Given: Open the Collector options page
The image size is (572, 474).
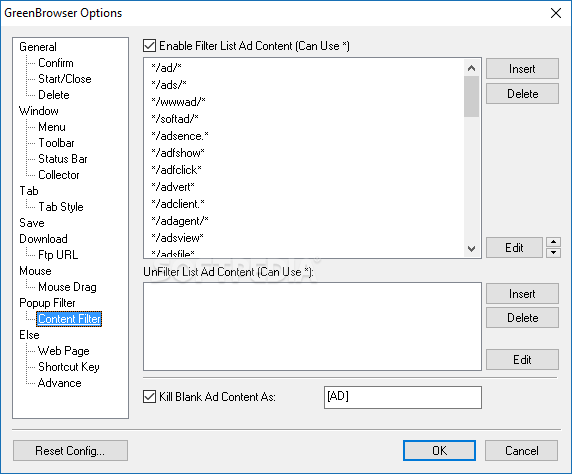Looking at the screenshot, I should [58, 175].
